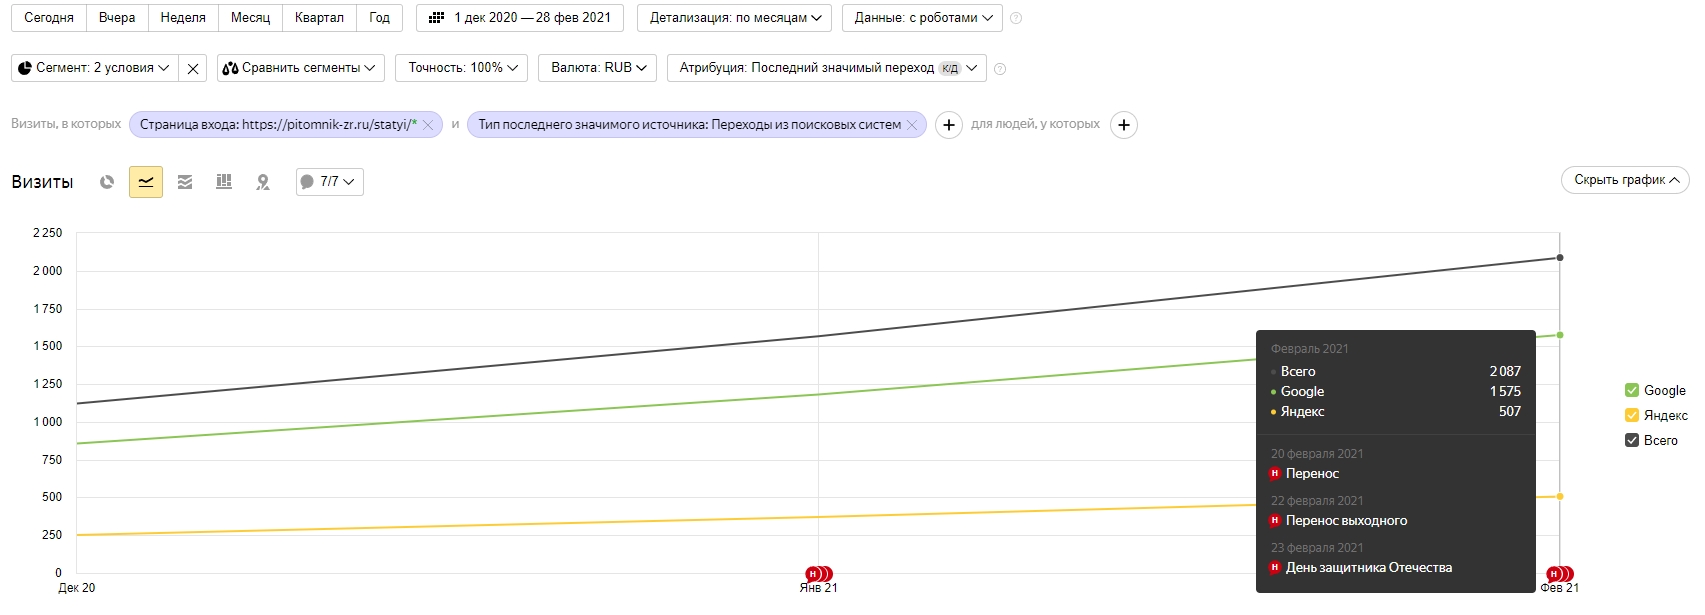The width and height of the screenshot is (1705, 615).
Task: Click the holiday marker at Янв 21
Action: 819,574
